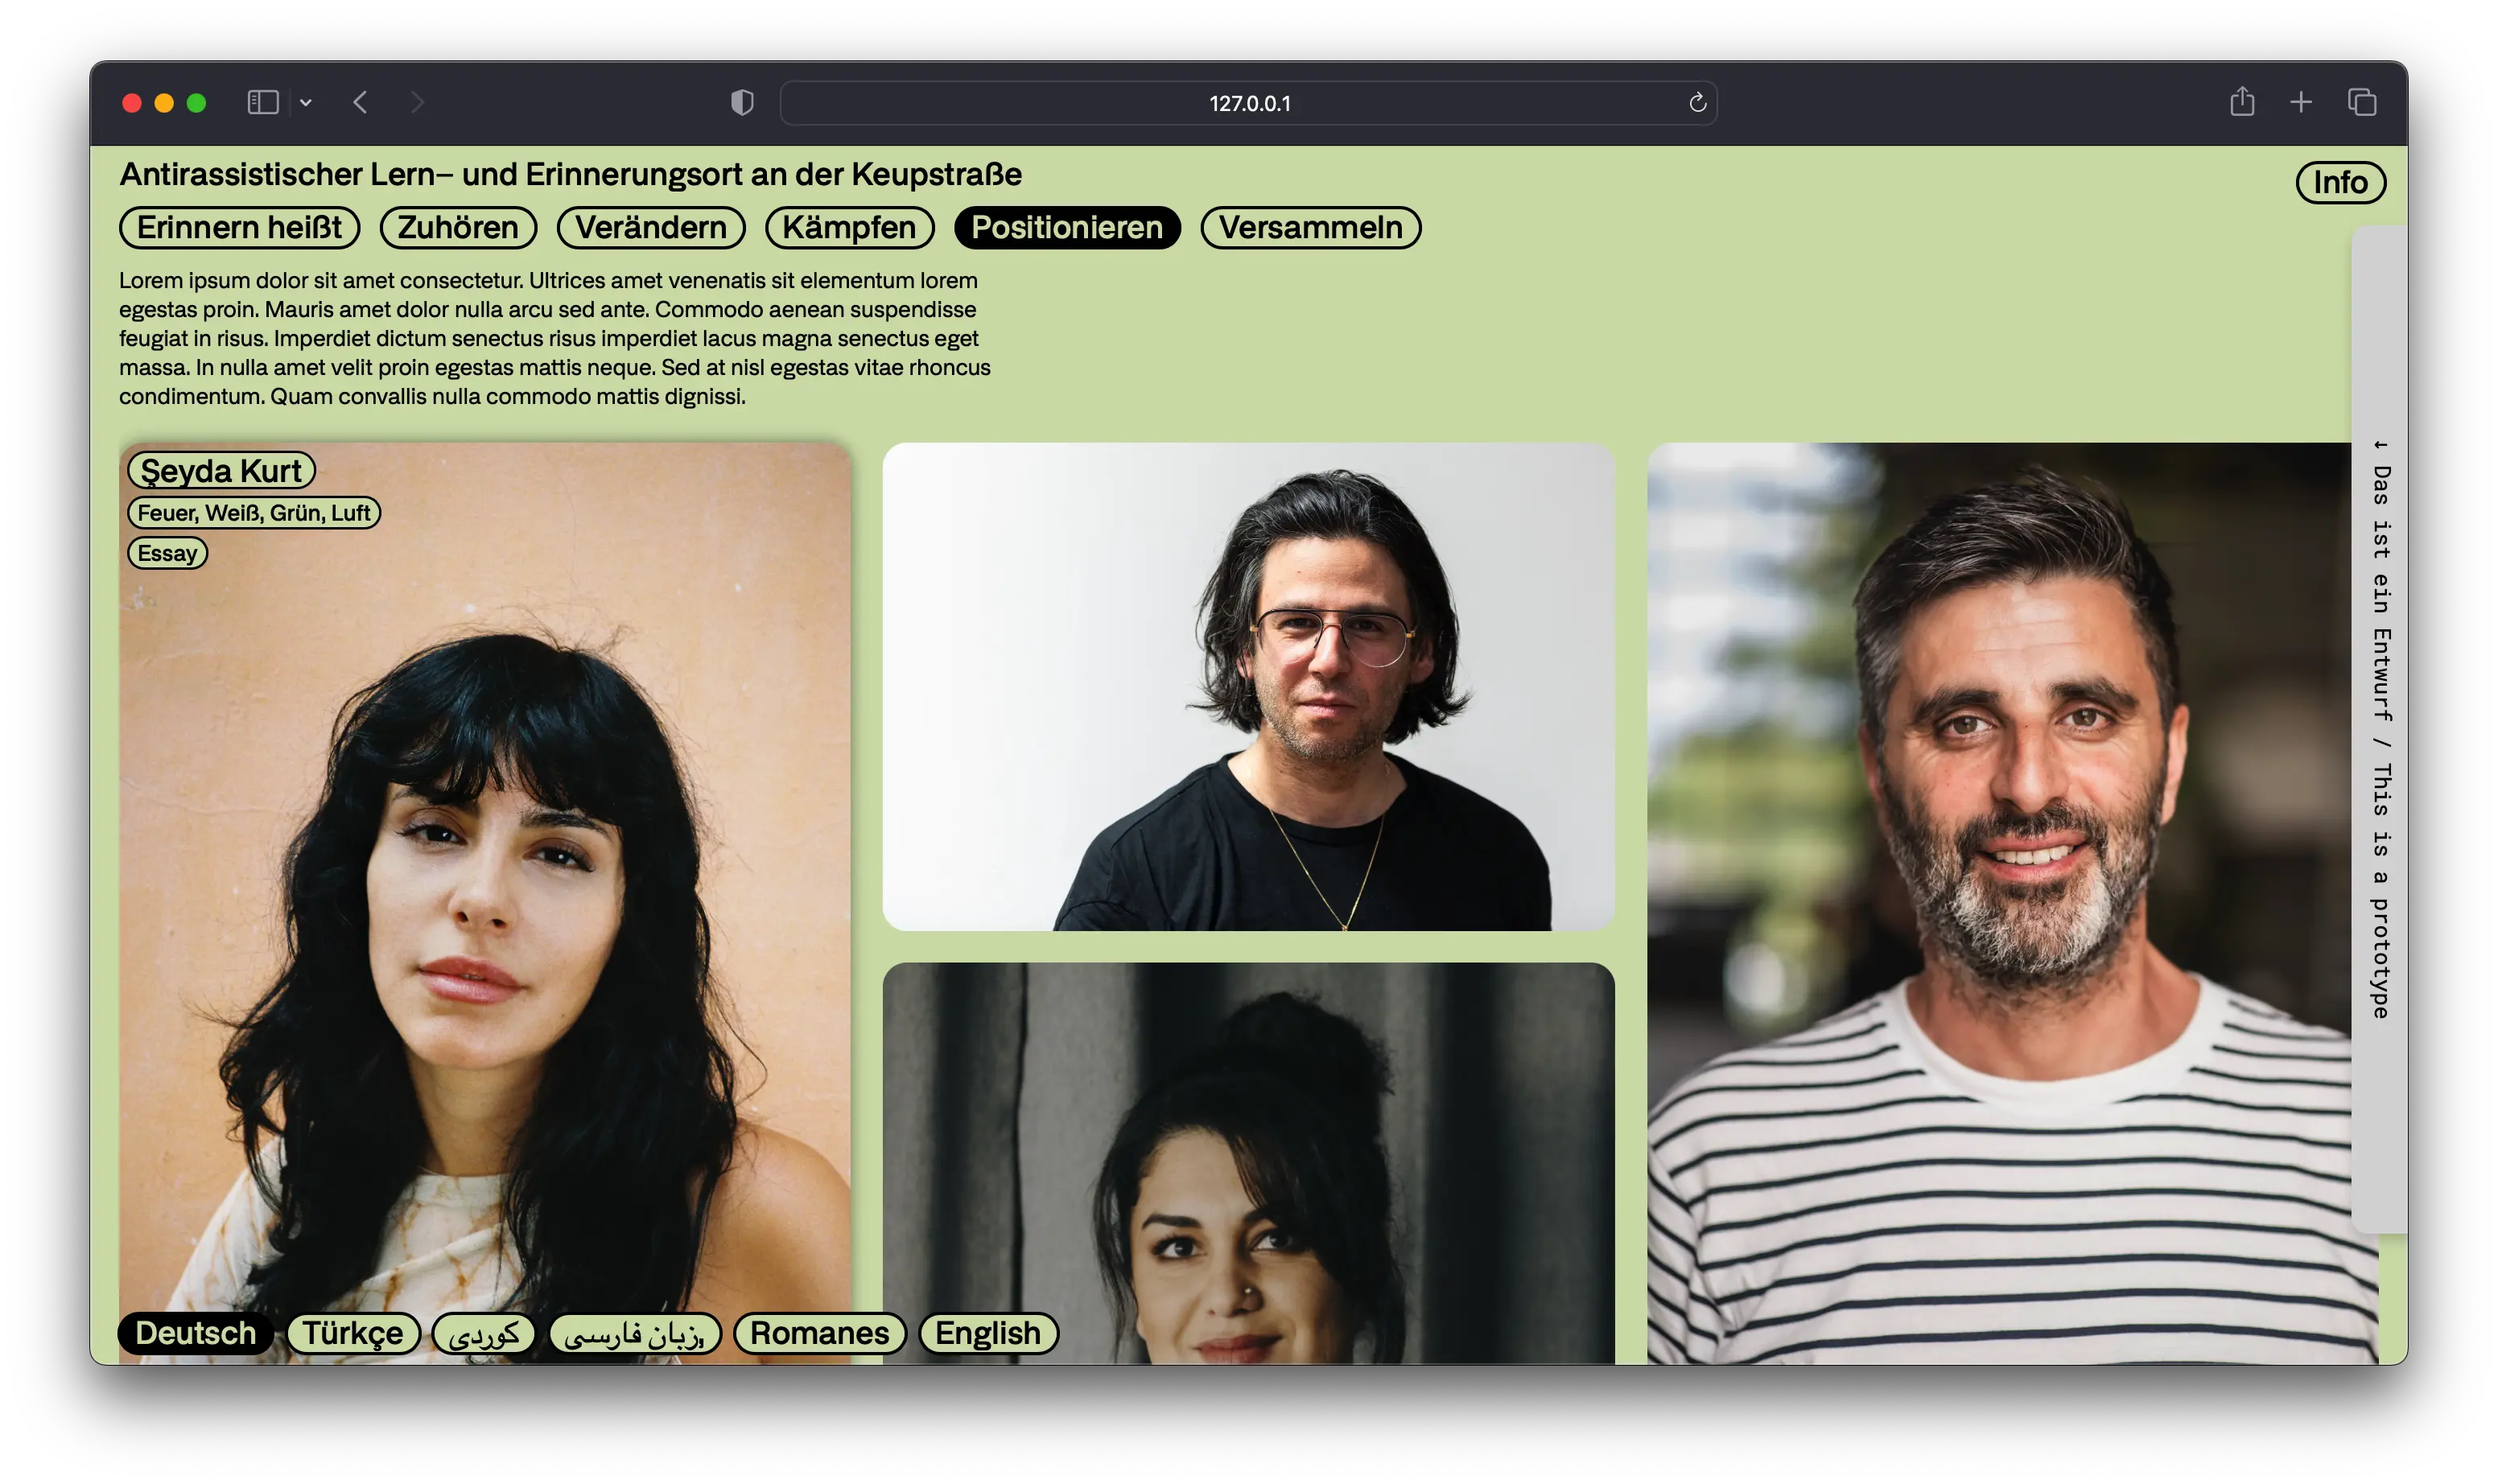Switch to the Kämpfen tab
Viewport: 2498px width, 1484px height.
click(x=849, y=228)
